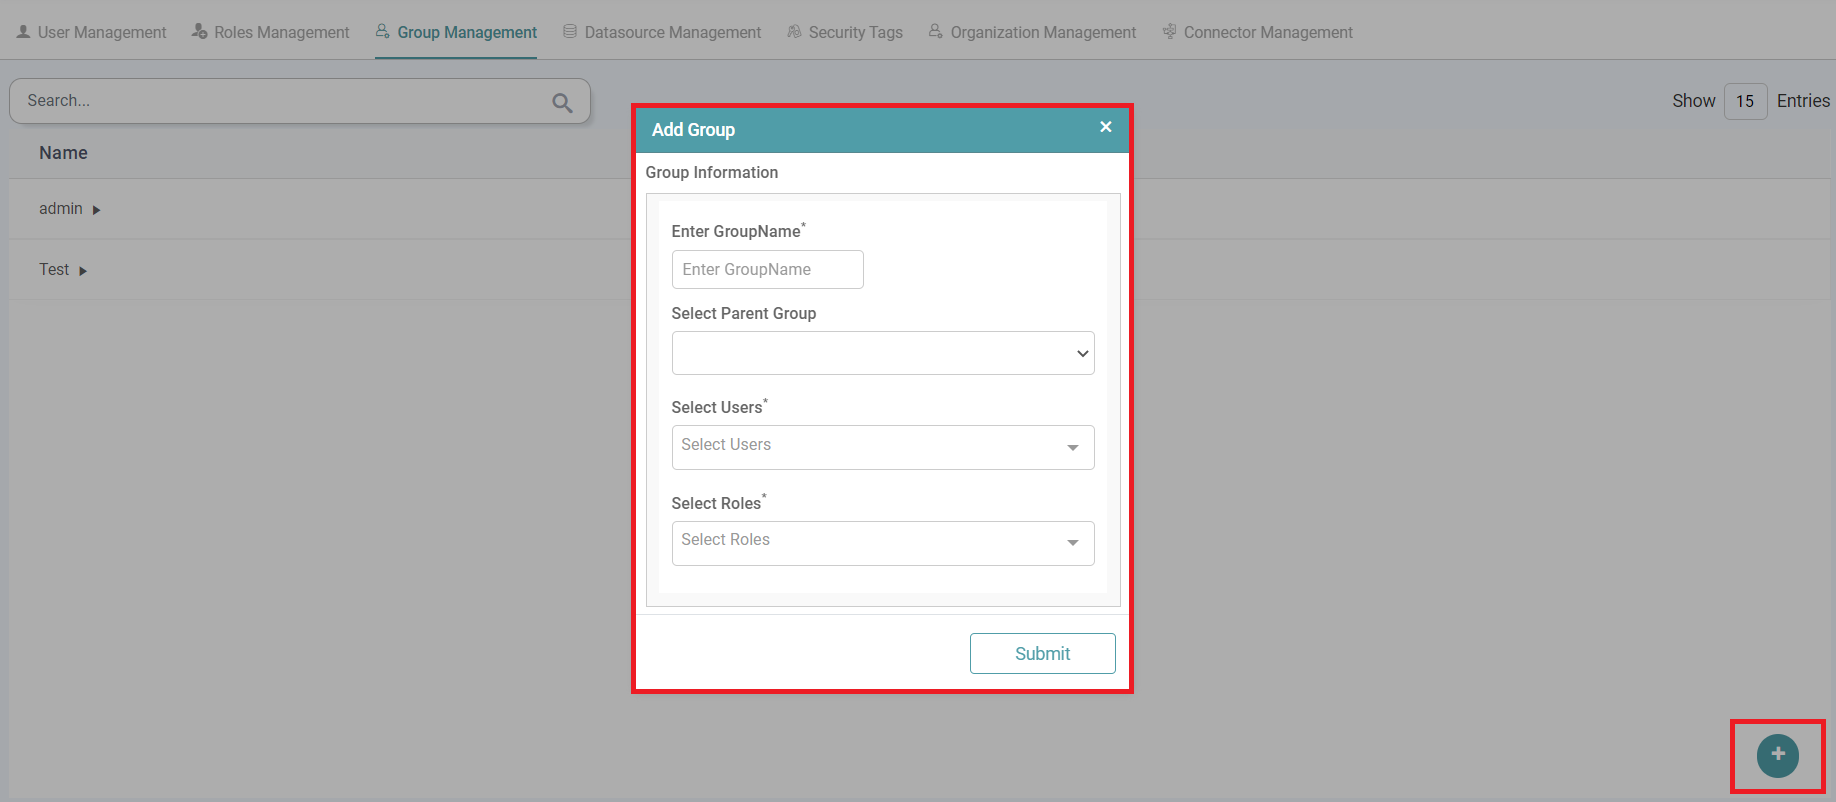The height and width of the screenshot is (802, 1836).
Task: Click the Roles Management tab icon
Action: [199, 32]
